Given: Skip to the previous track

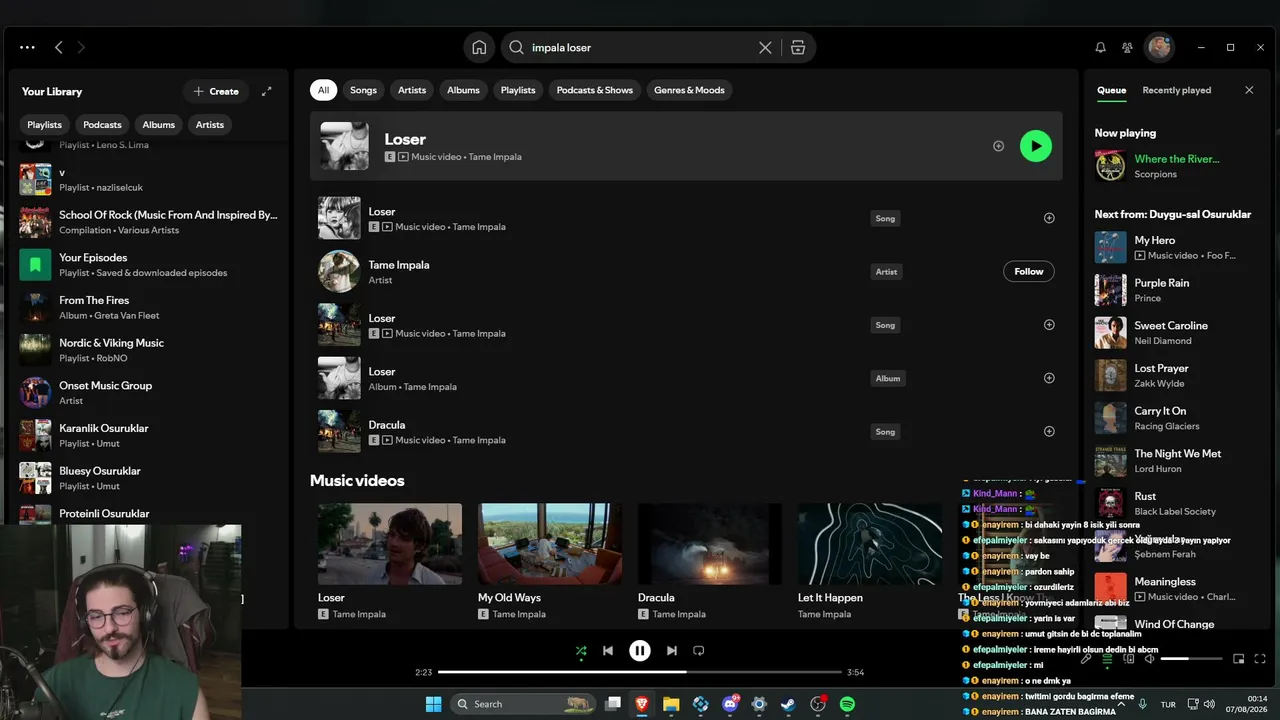Looking at the screenshot, I should [608, 651].
